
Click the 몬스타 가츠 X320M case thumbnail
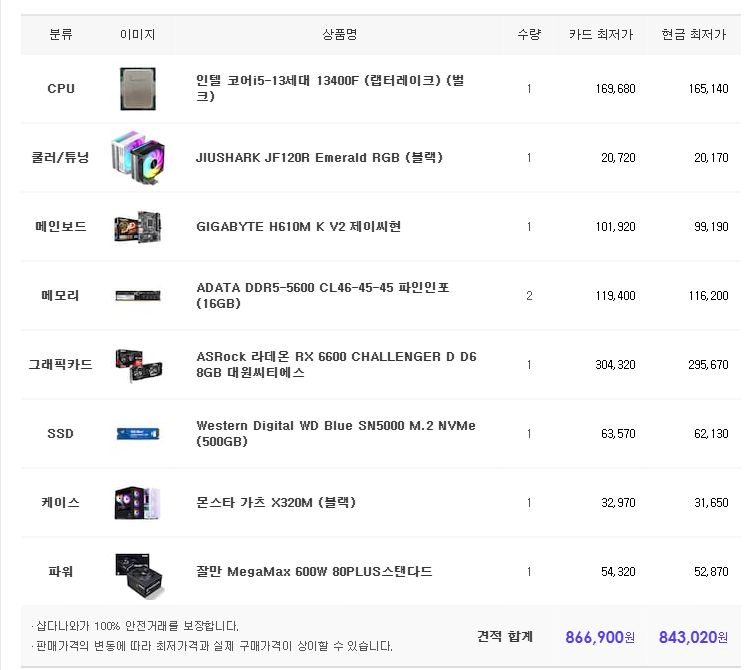(x=138, y=503)
